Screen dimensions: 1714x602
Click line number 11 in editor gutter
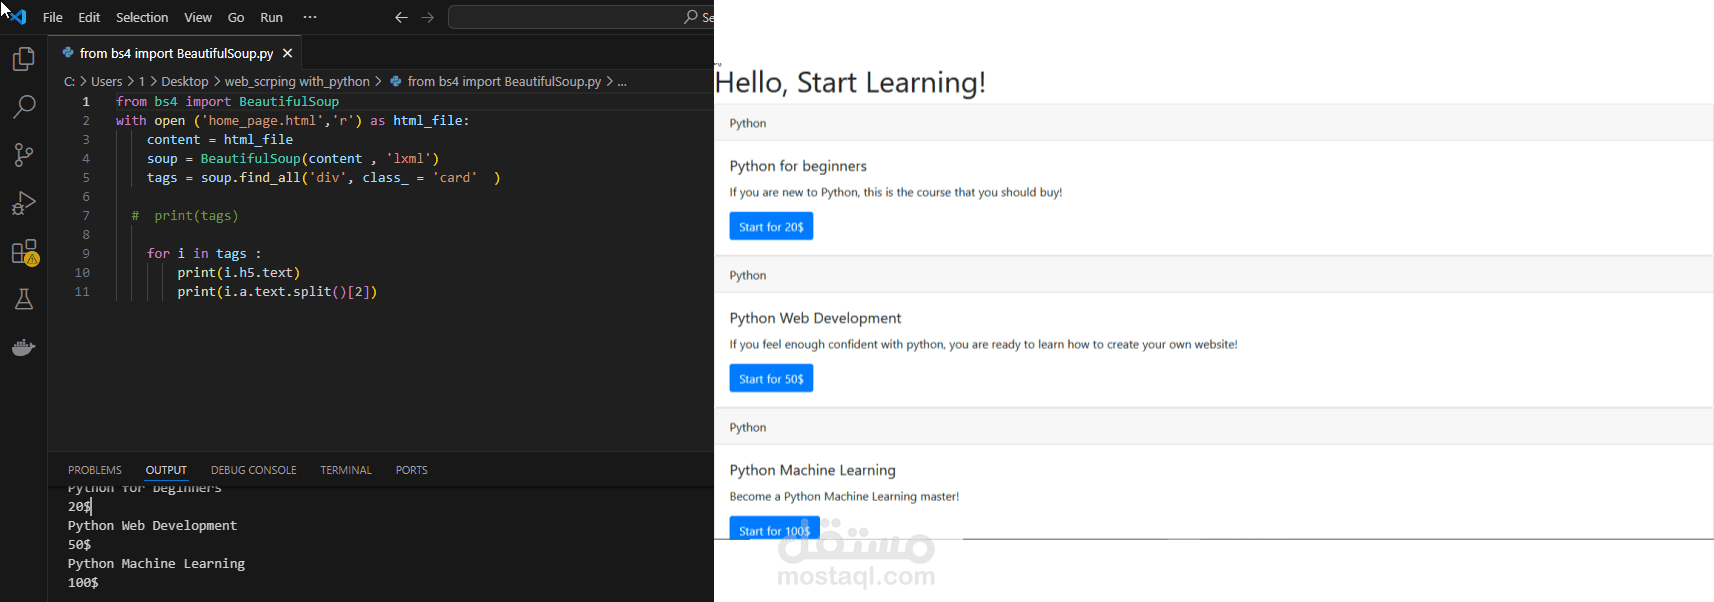[82, 291]
